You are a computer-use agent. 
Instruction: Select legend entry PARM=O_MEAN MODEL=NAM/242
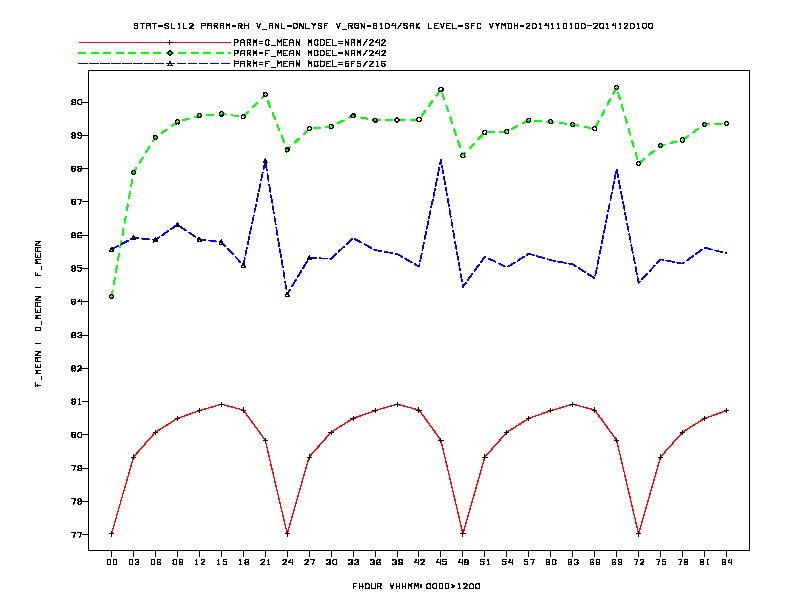tap(310, 43)
